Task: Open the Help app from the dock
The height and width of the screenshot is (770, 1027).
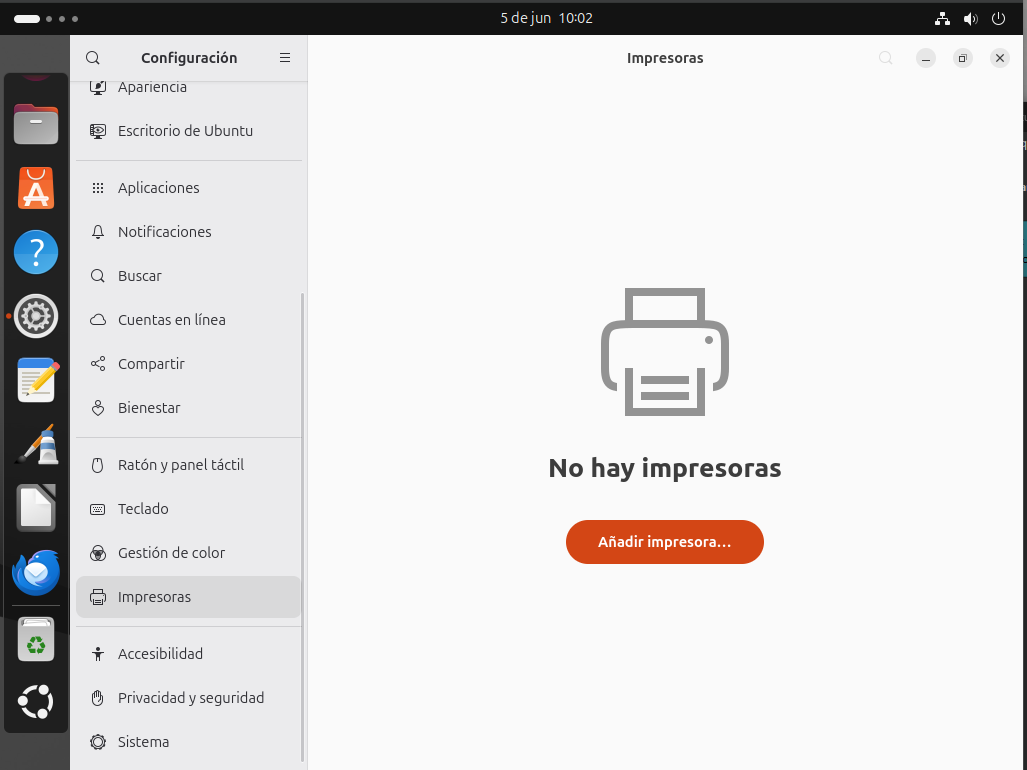Action: coord(36,252)
